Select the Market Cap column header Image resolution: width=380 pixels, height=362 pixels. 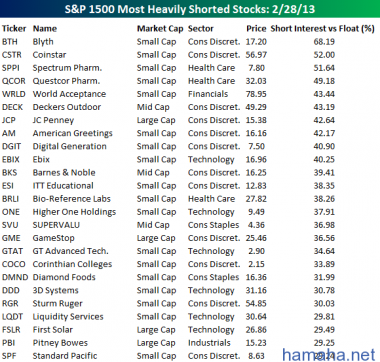(160, 29)
